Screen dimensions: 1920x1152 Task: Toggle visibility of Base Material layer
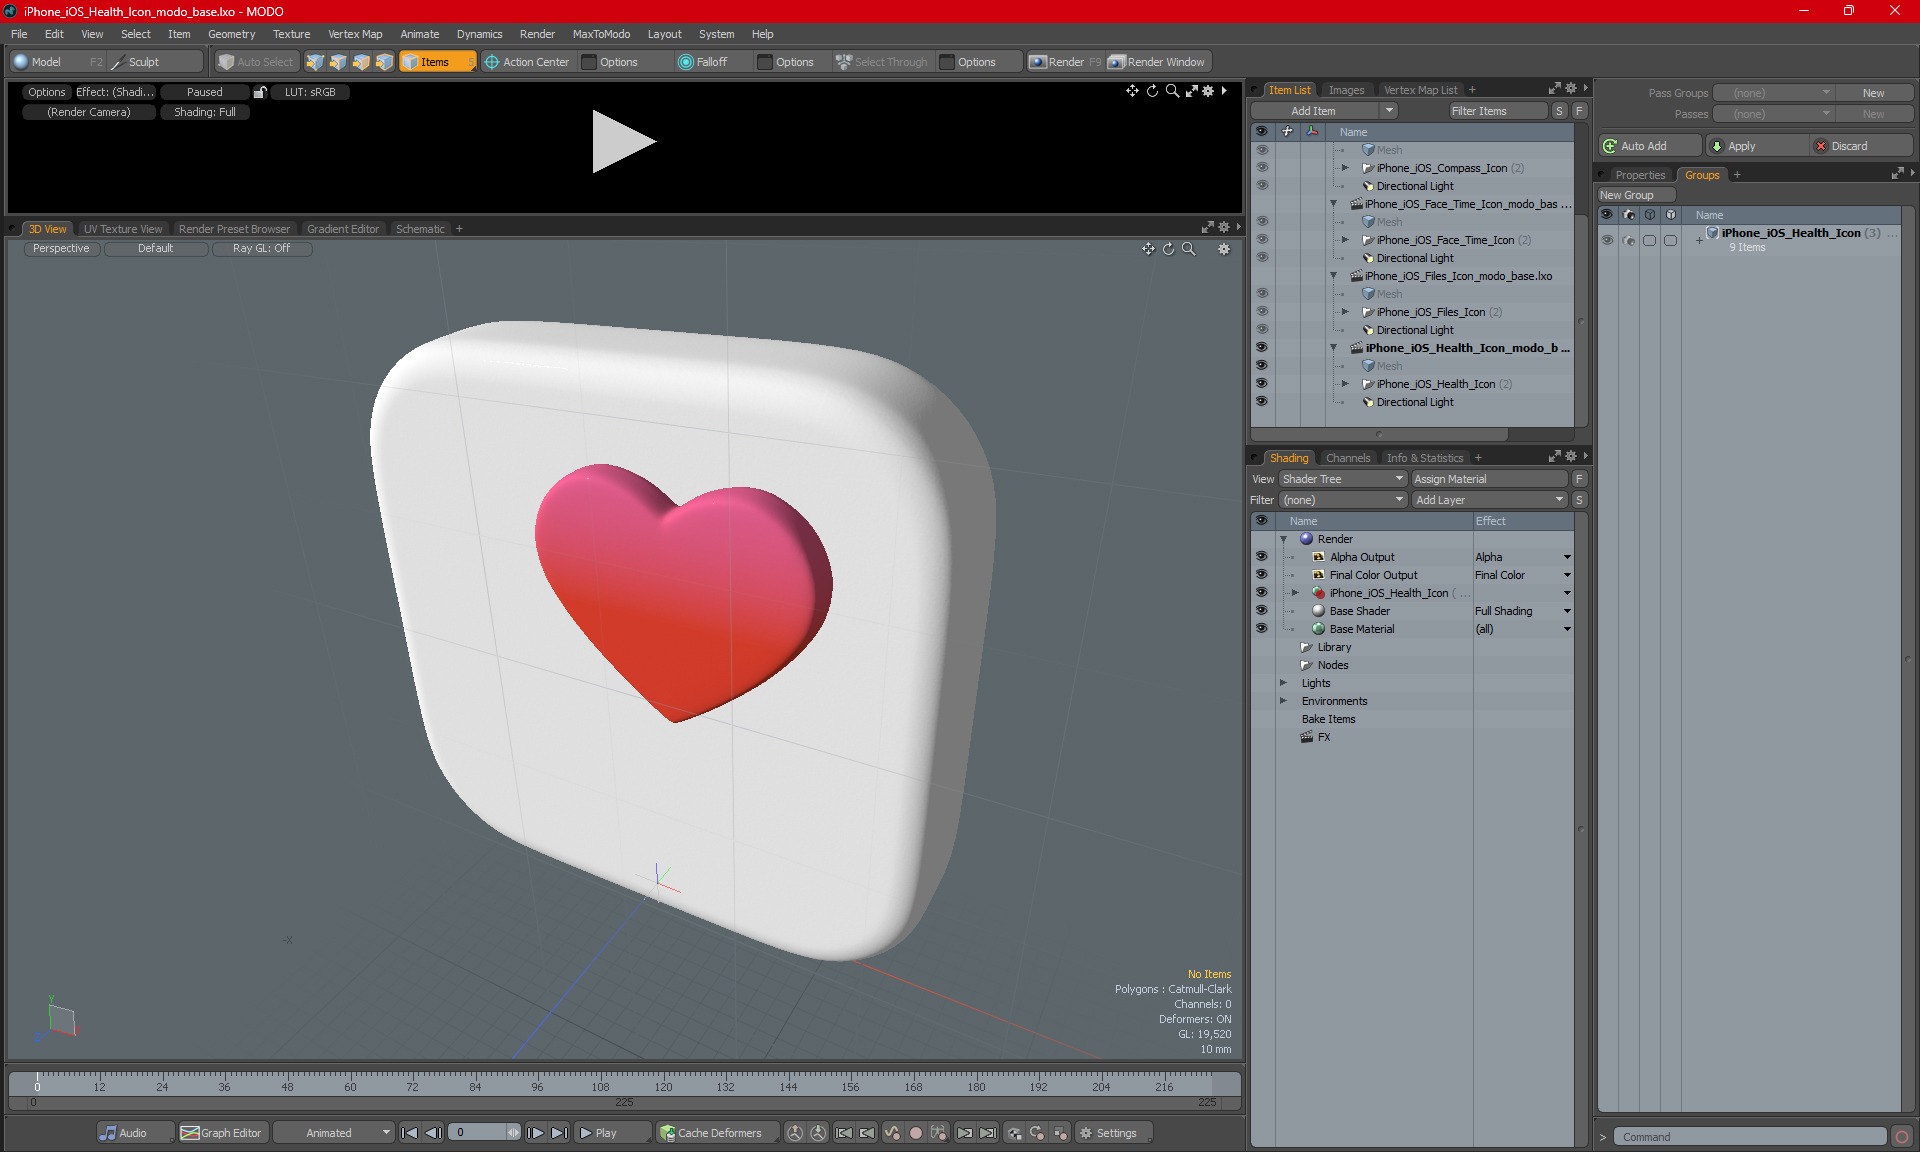pyautogui.click(x=1261, y=629)
